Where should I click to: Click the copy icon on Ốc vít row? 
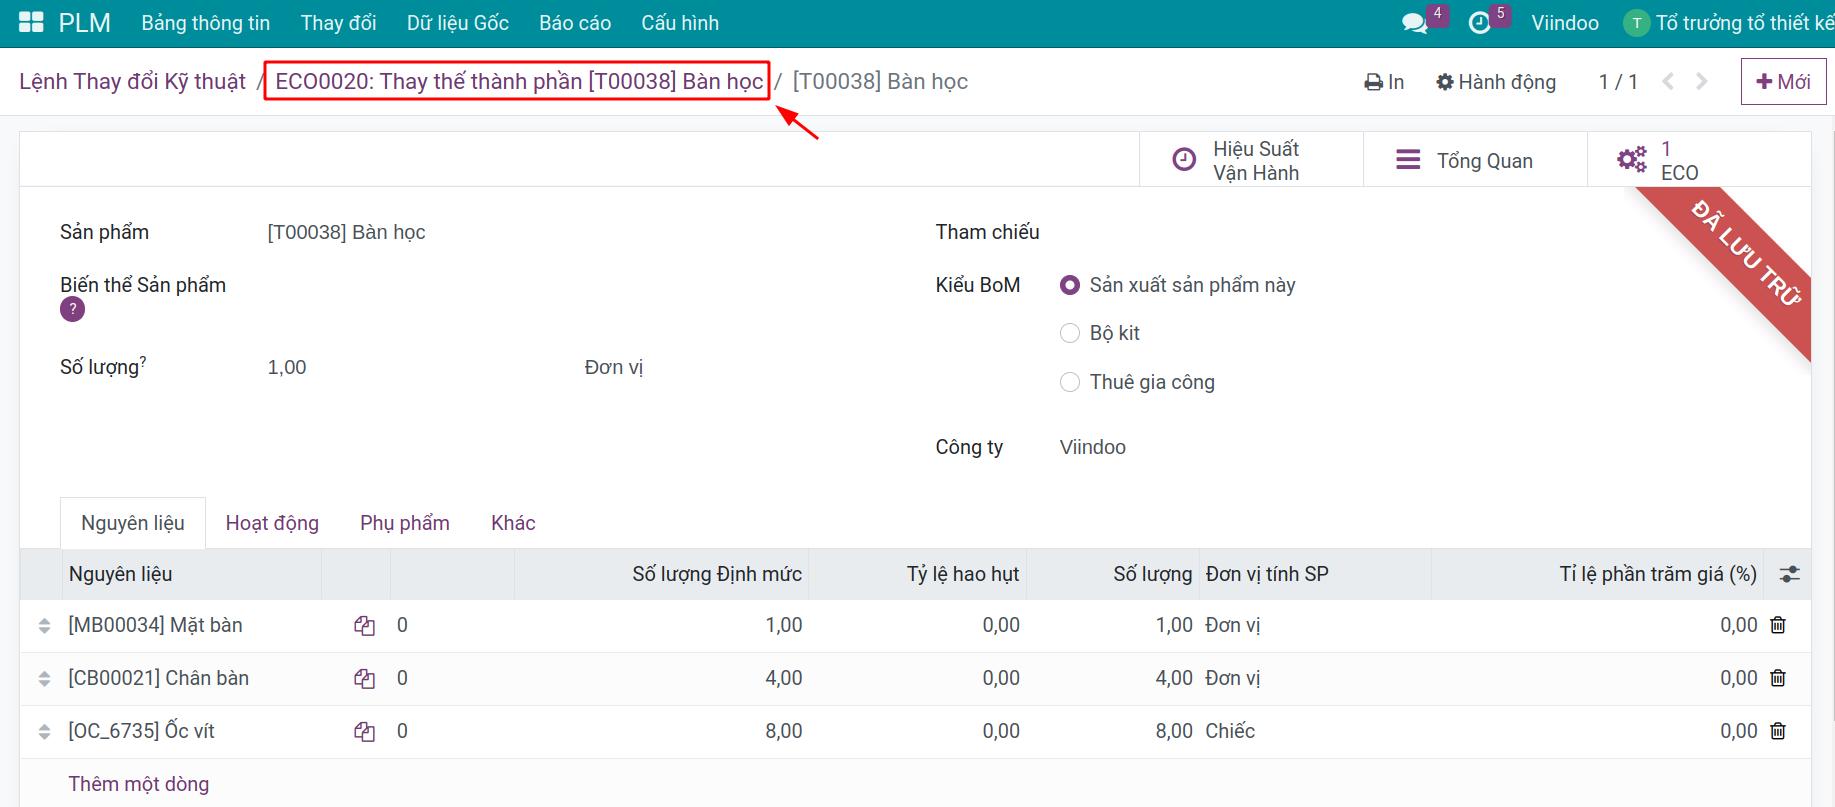364,732
